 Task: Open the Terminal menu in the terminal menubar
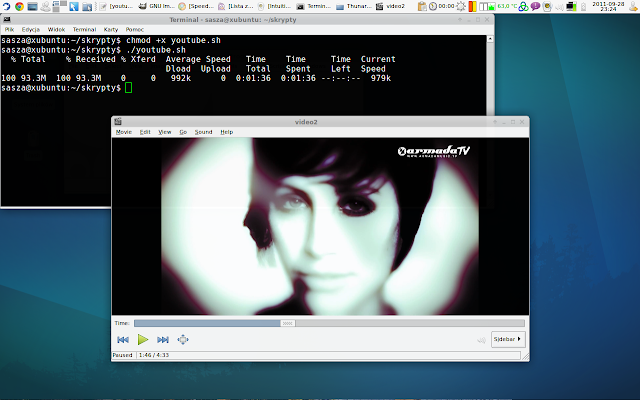click(84, 29)
